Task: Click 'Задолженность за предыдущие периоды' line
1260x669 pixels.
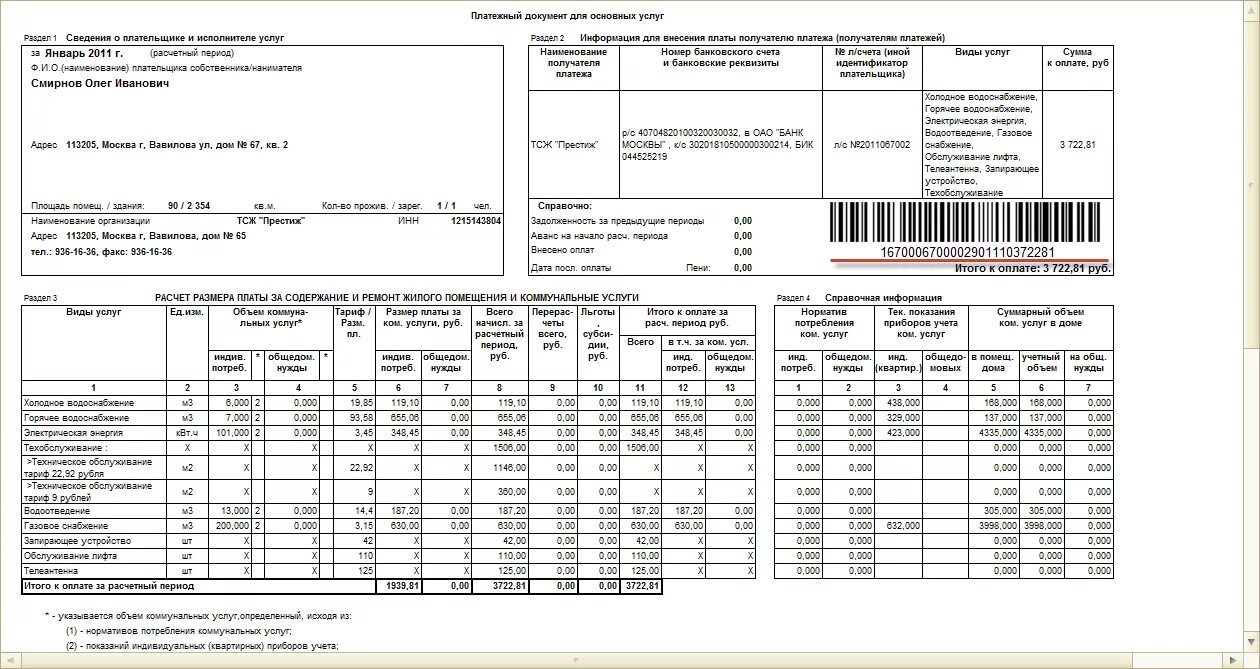Action: click(618, 221)
